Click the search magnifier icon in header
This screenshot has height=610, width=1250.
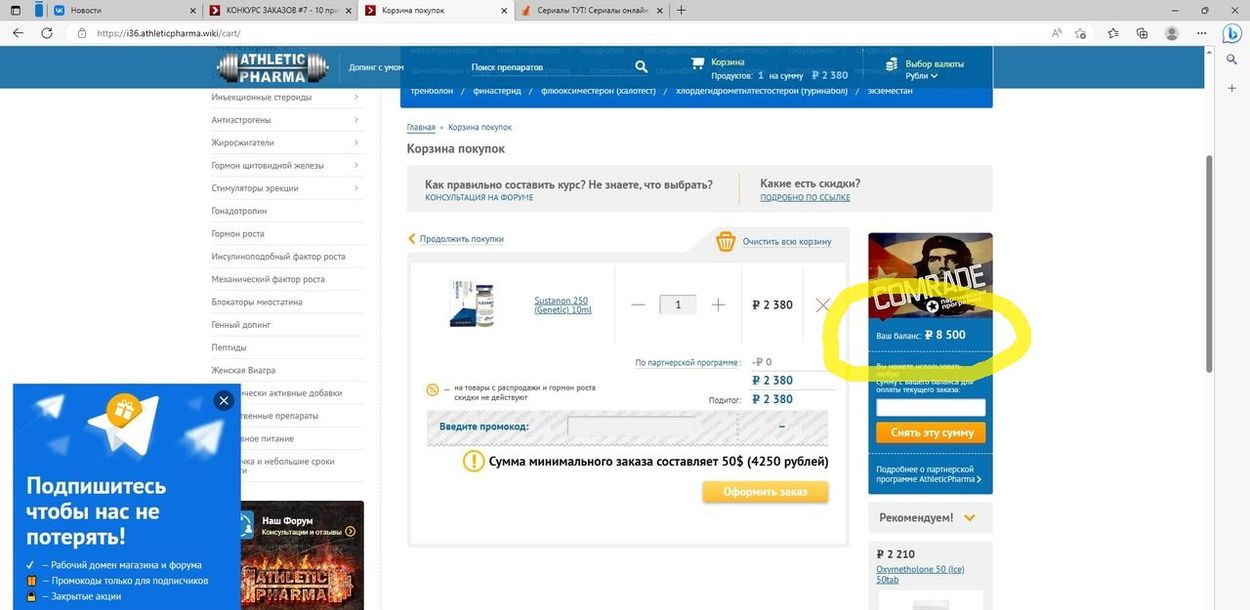(642, 68)
